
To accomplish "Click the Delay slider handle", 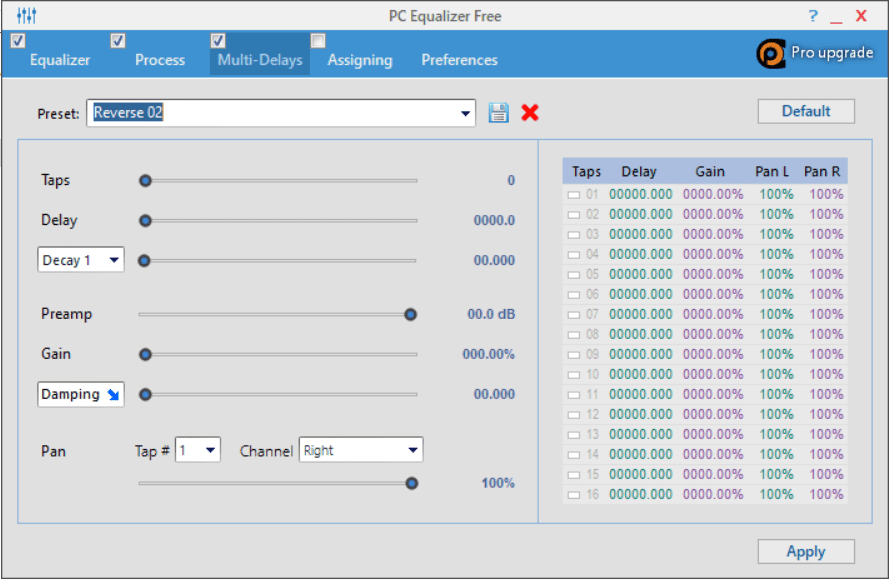I will (x=145, y=220).
